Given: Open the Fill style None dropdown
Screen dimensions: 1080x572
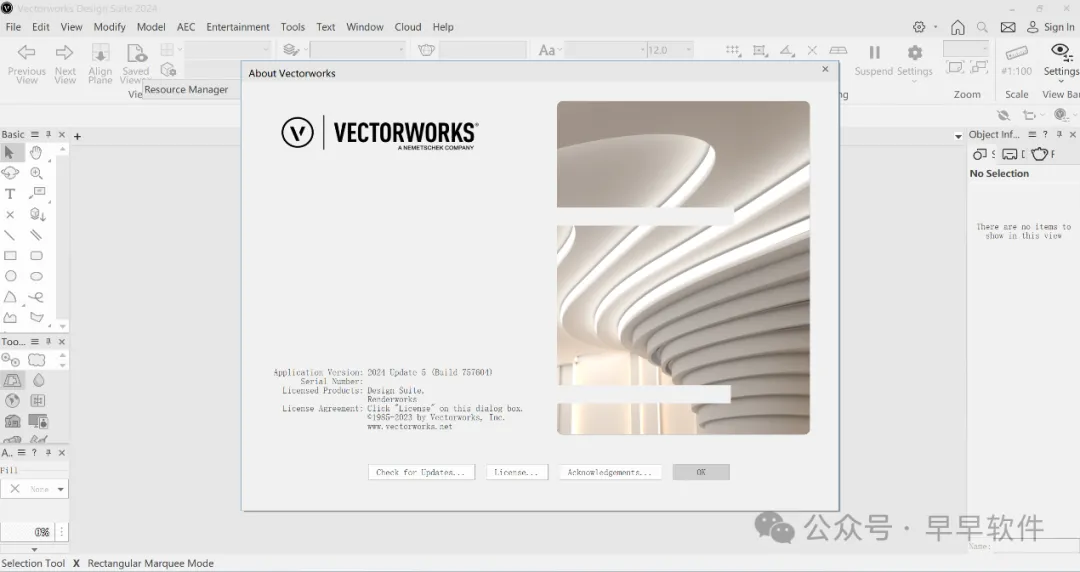Looking at the screenshot, I should coord(34,489).
